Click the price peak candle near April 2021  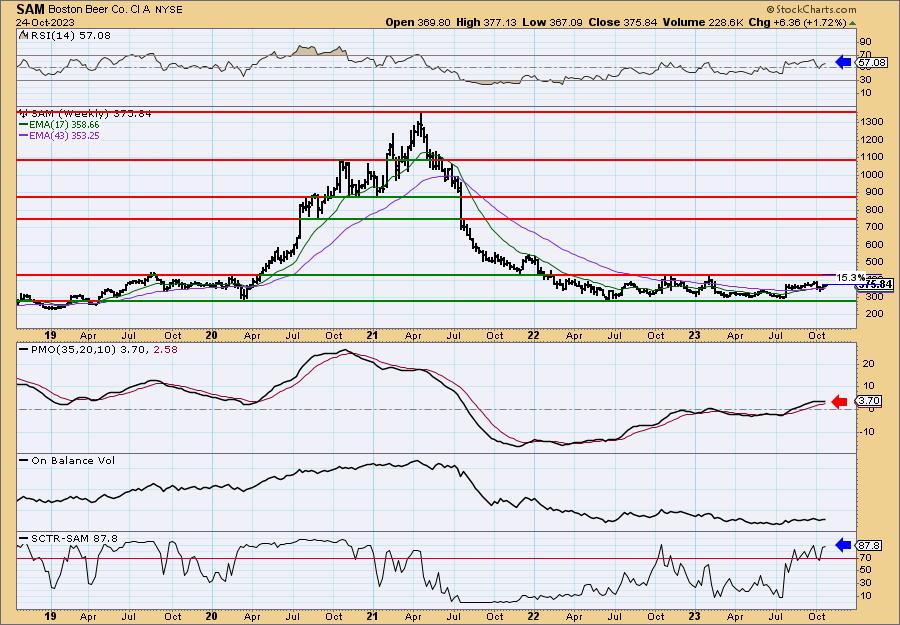(421, 123)
